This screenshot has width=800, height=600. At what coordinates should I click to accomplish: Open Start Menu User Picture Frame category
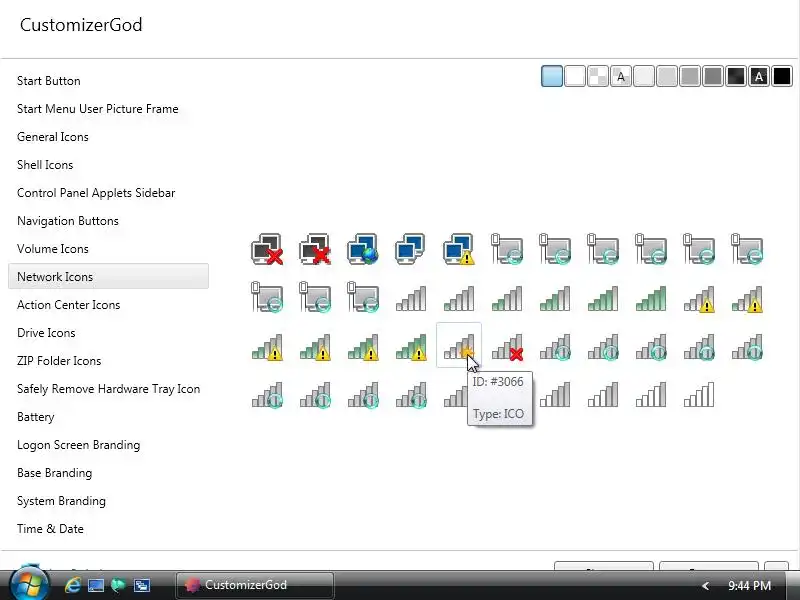97,109
